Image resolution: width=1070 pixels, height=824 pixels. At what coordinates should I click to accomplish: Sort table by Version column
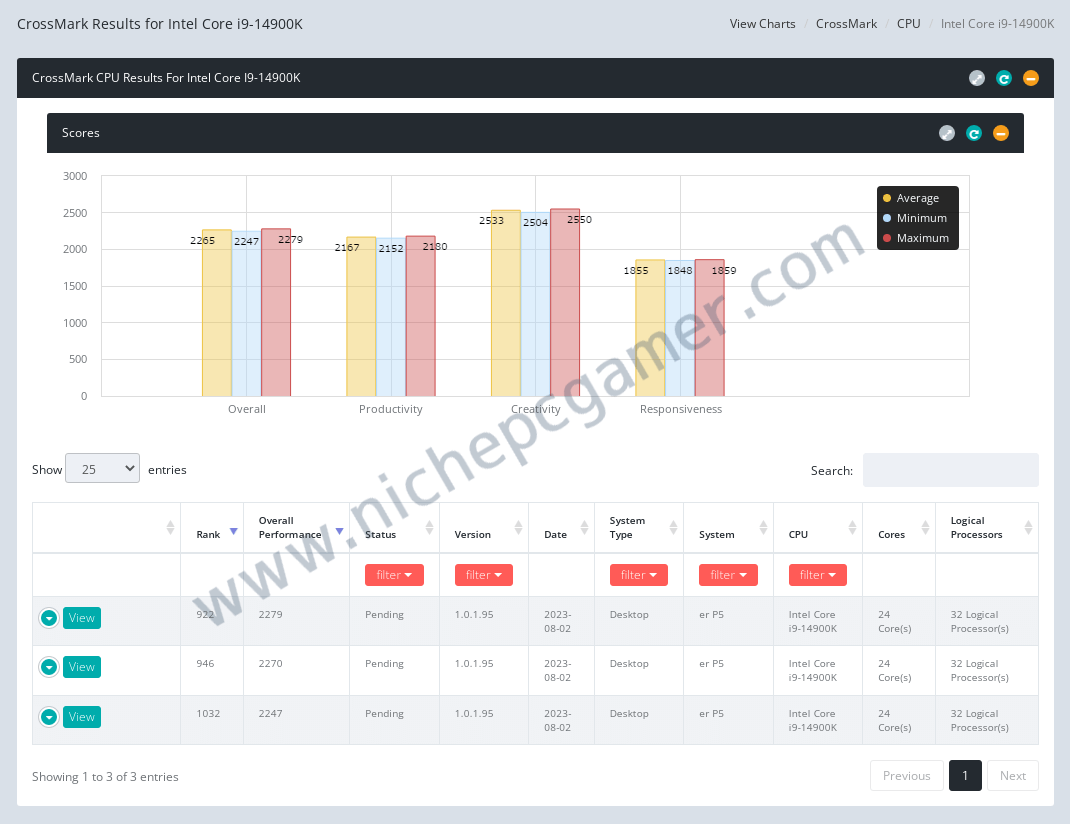click(x=484, y=528)
